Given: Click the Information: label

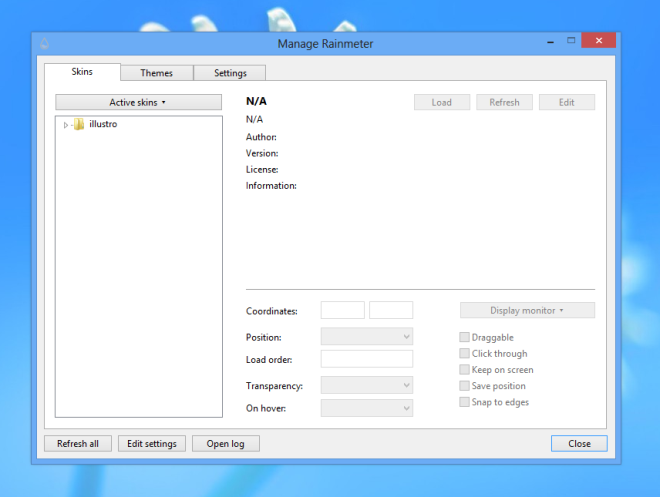Looking at the screenshot, I should pyautogui.click(x=271, y=186).
